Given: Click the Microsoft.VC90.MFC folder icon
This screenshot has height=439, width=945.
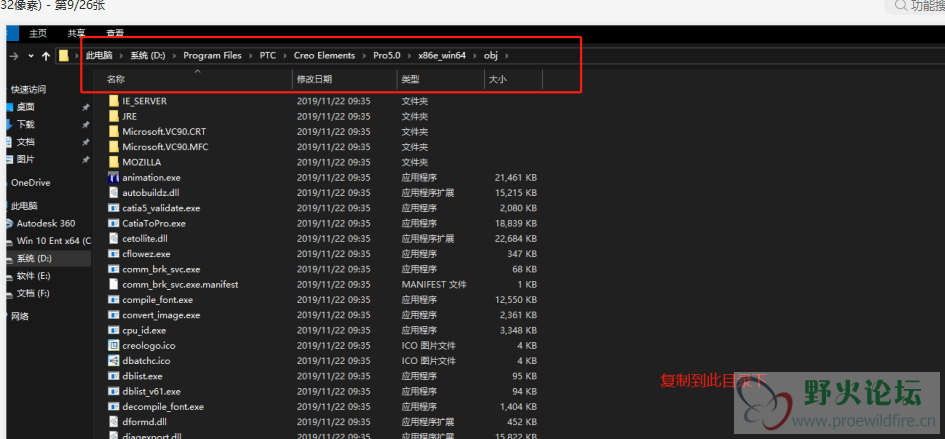Looking at the screenshot, I should click(x=114, y=147).
